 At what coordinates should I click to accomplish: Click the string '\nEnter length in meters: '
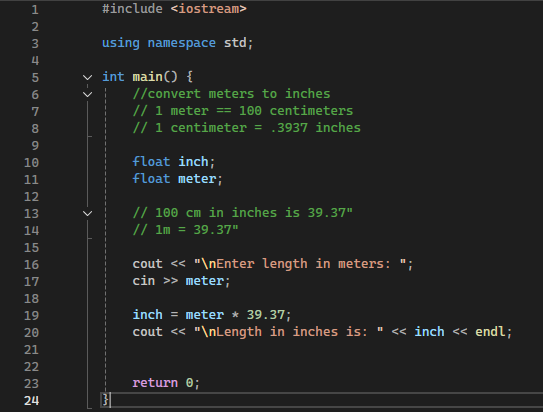pos(300,264)
